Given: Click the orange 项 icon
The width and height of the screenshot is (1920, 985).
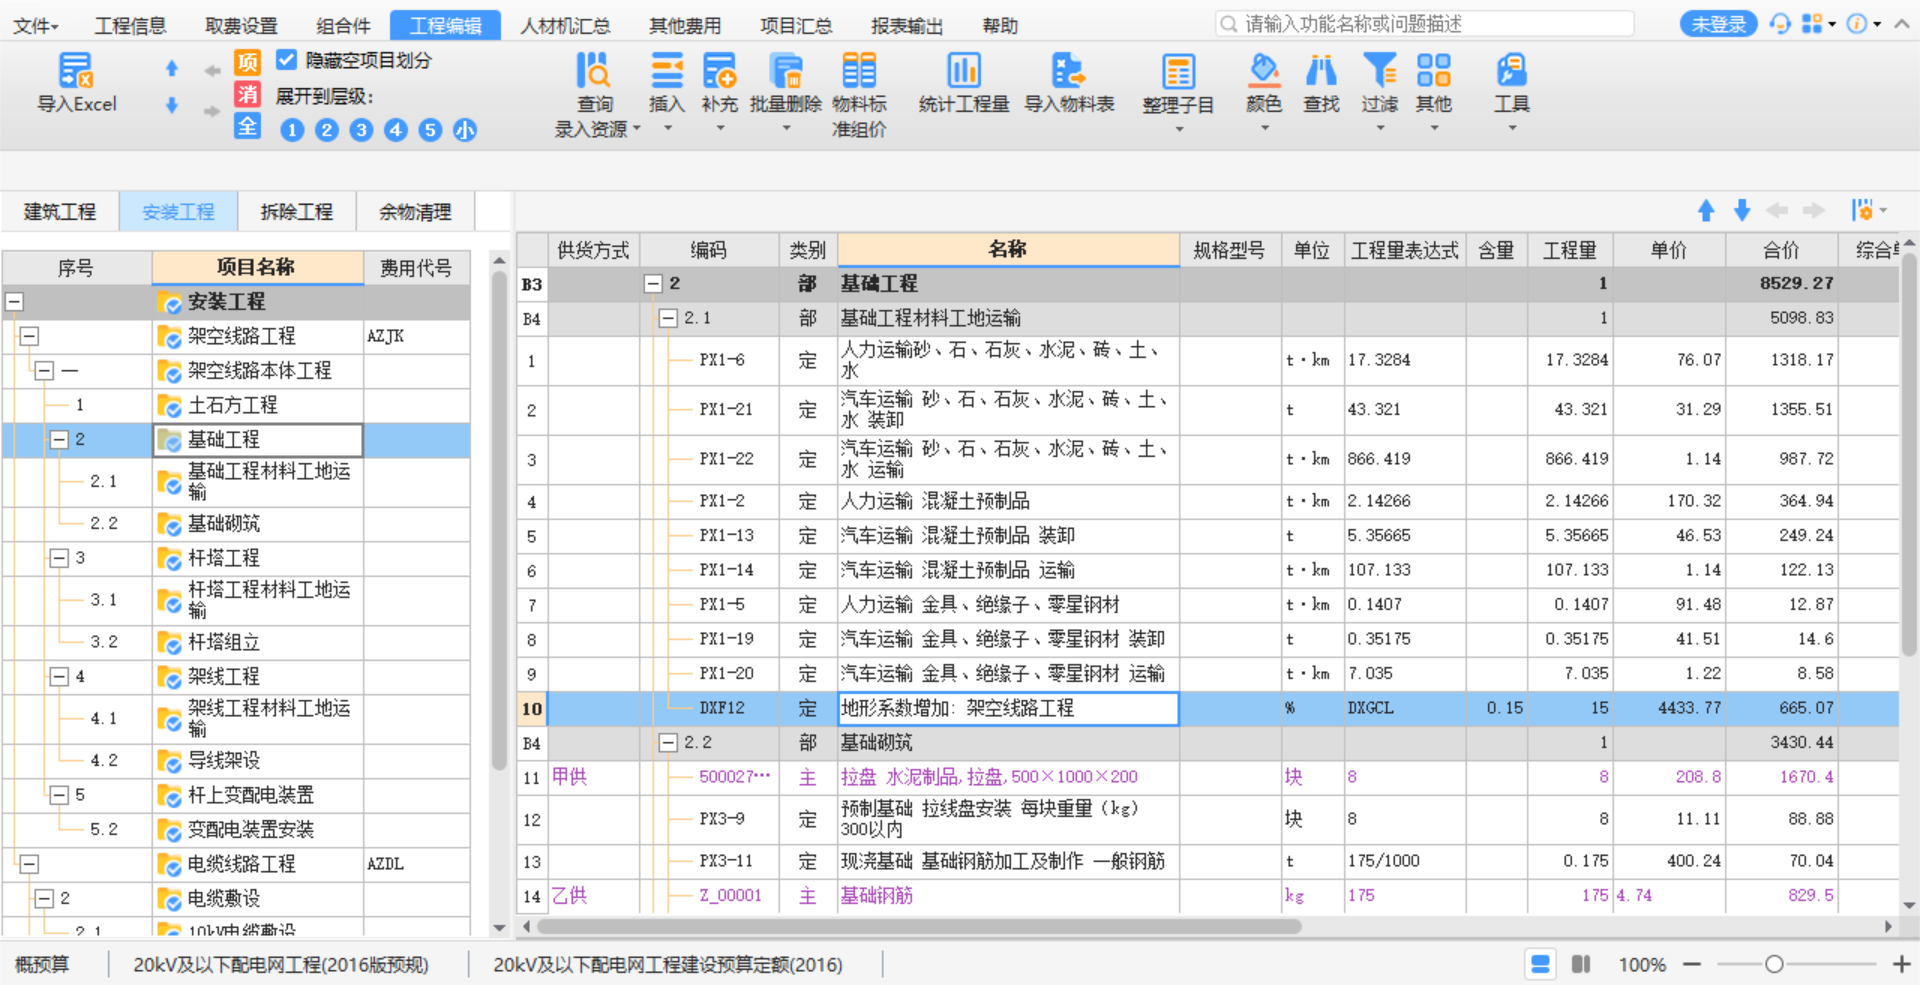Looking at the screenshot, I should [x=247, y=62].
